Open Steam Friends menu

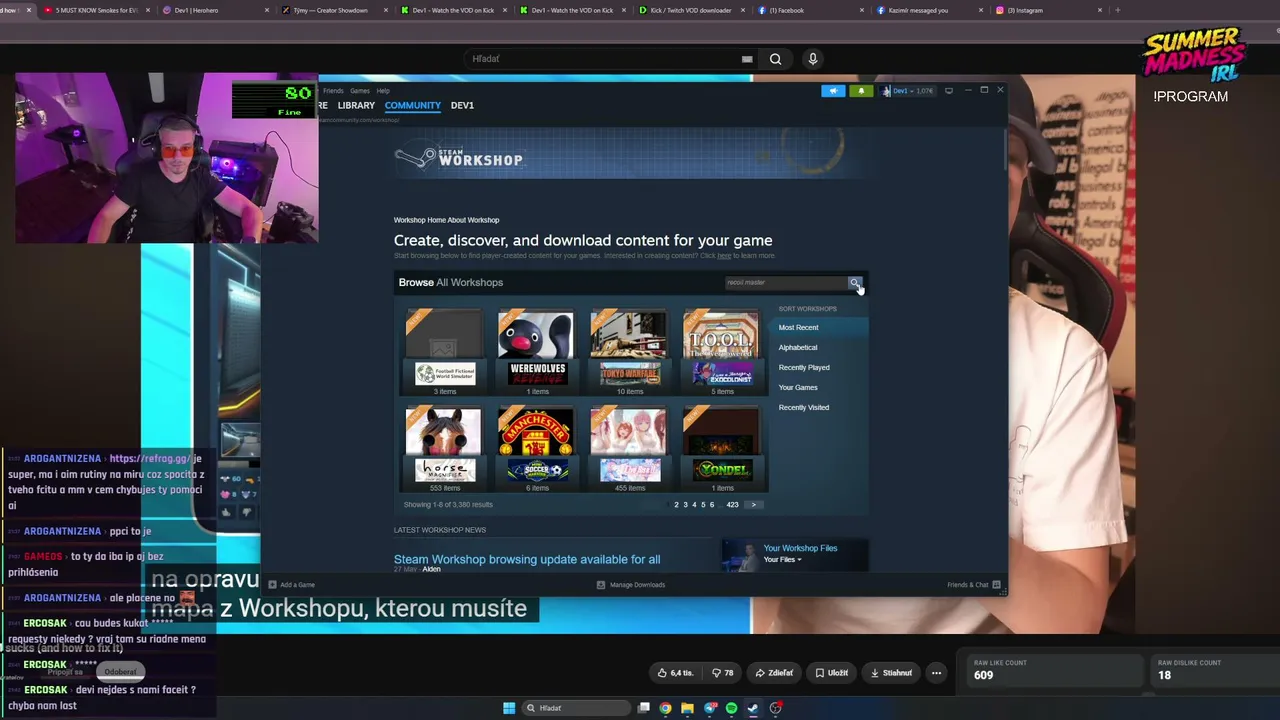click(x=333, y=91)
